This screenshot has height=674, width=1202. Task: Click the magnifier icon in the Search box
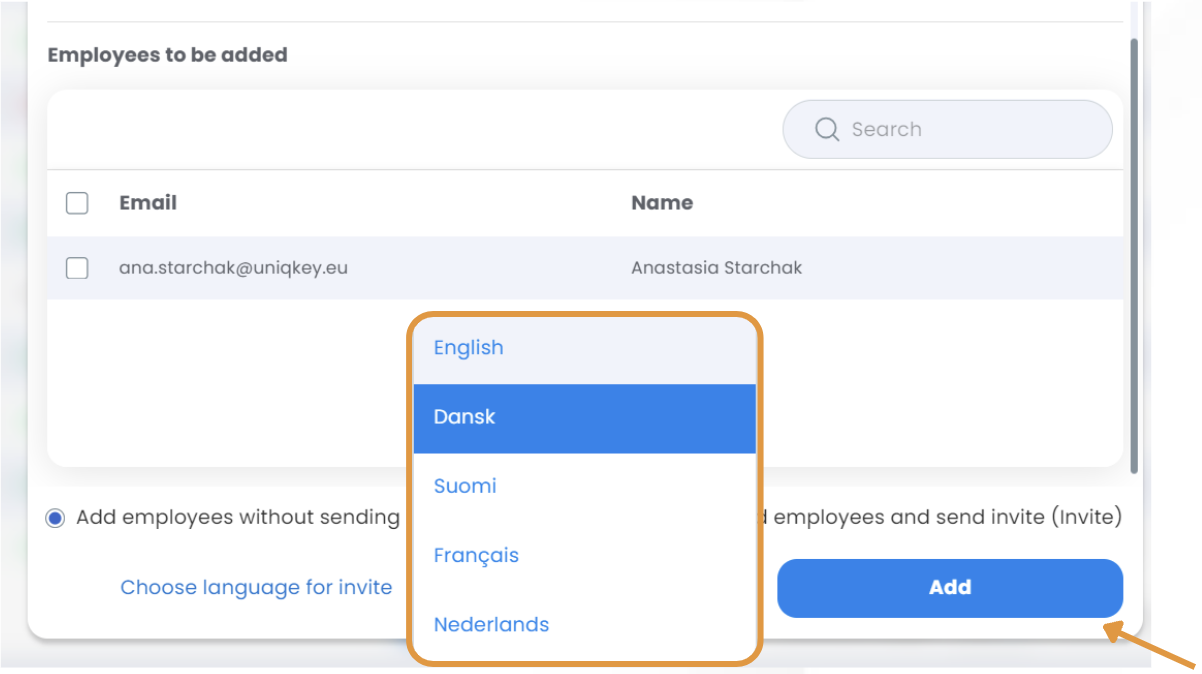click(x=827, y=129)
